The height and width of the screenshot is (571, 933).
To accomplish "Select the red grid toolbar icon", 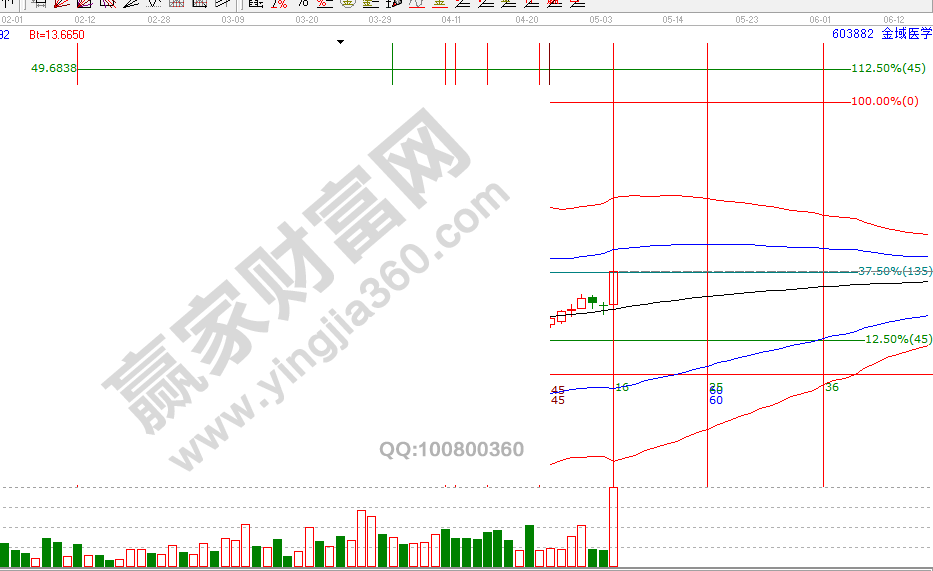I will (x=176, y=3).
